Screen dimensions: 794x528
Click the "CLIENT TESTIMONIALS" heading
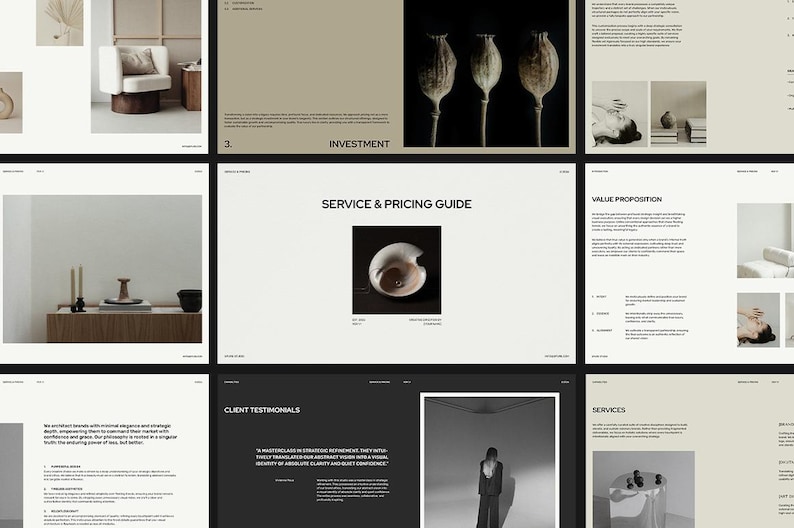tap(262, 410)
